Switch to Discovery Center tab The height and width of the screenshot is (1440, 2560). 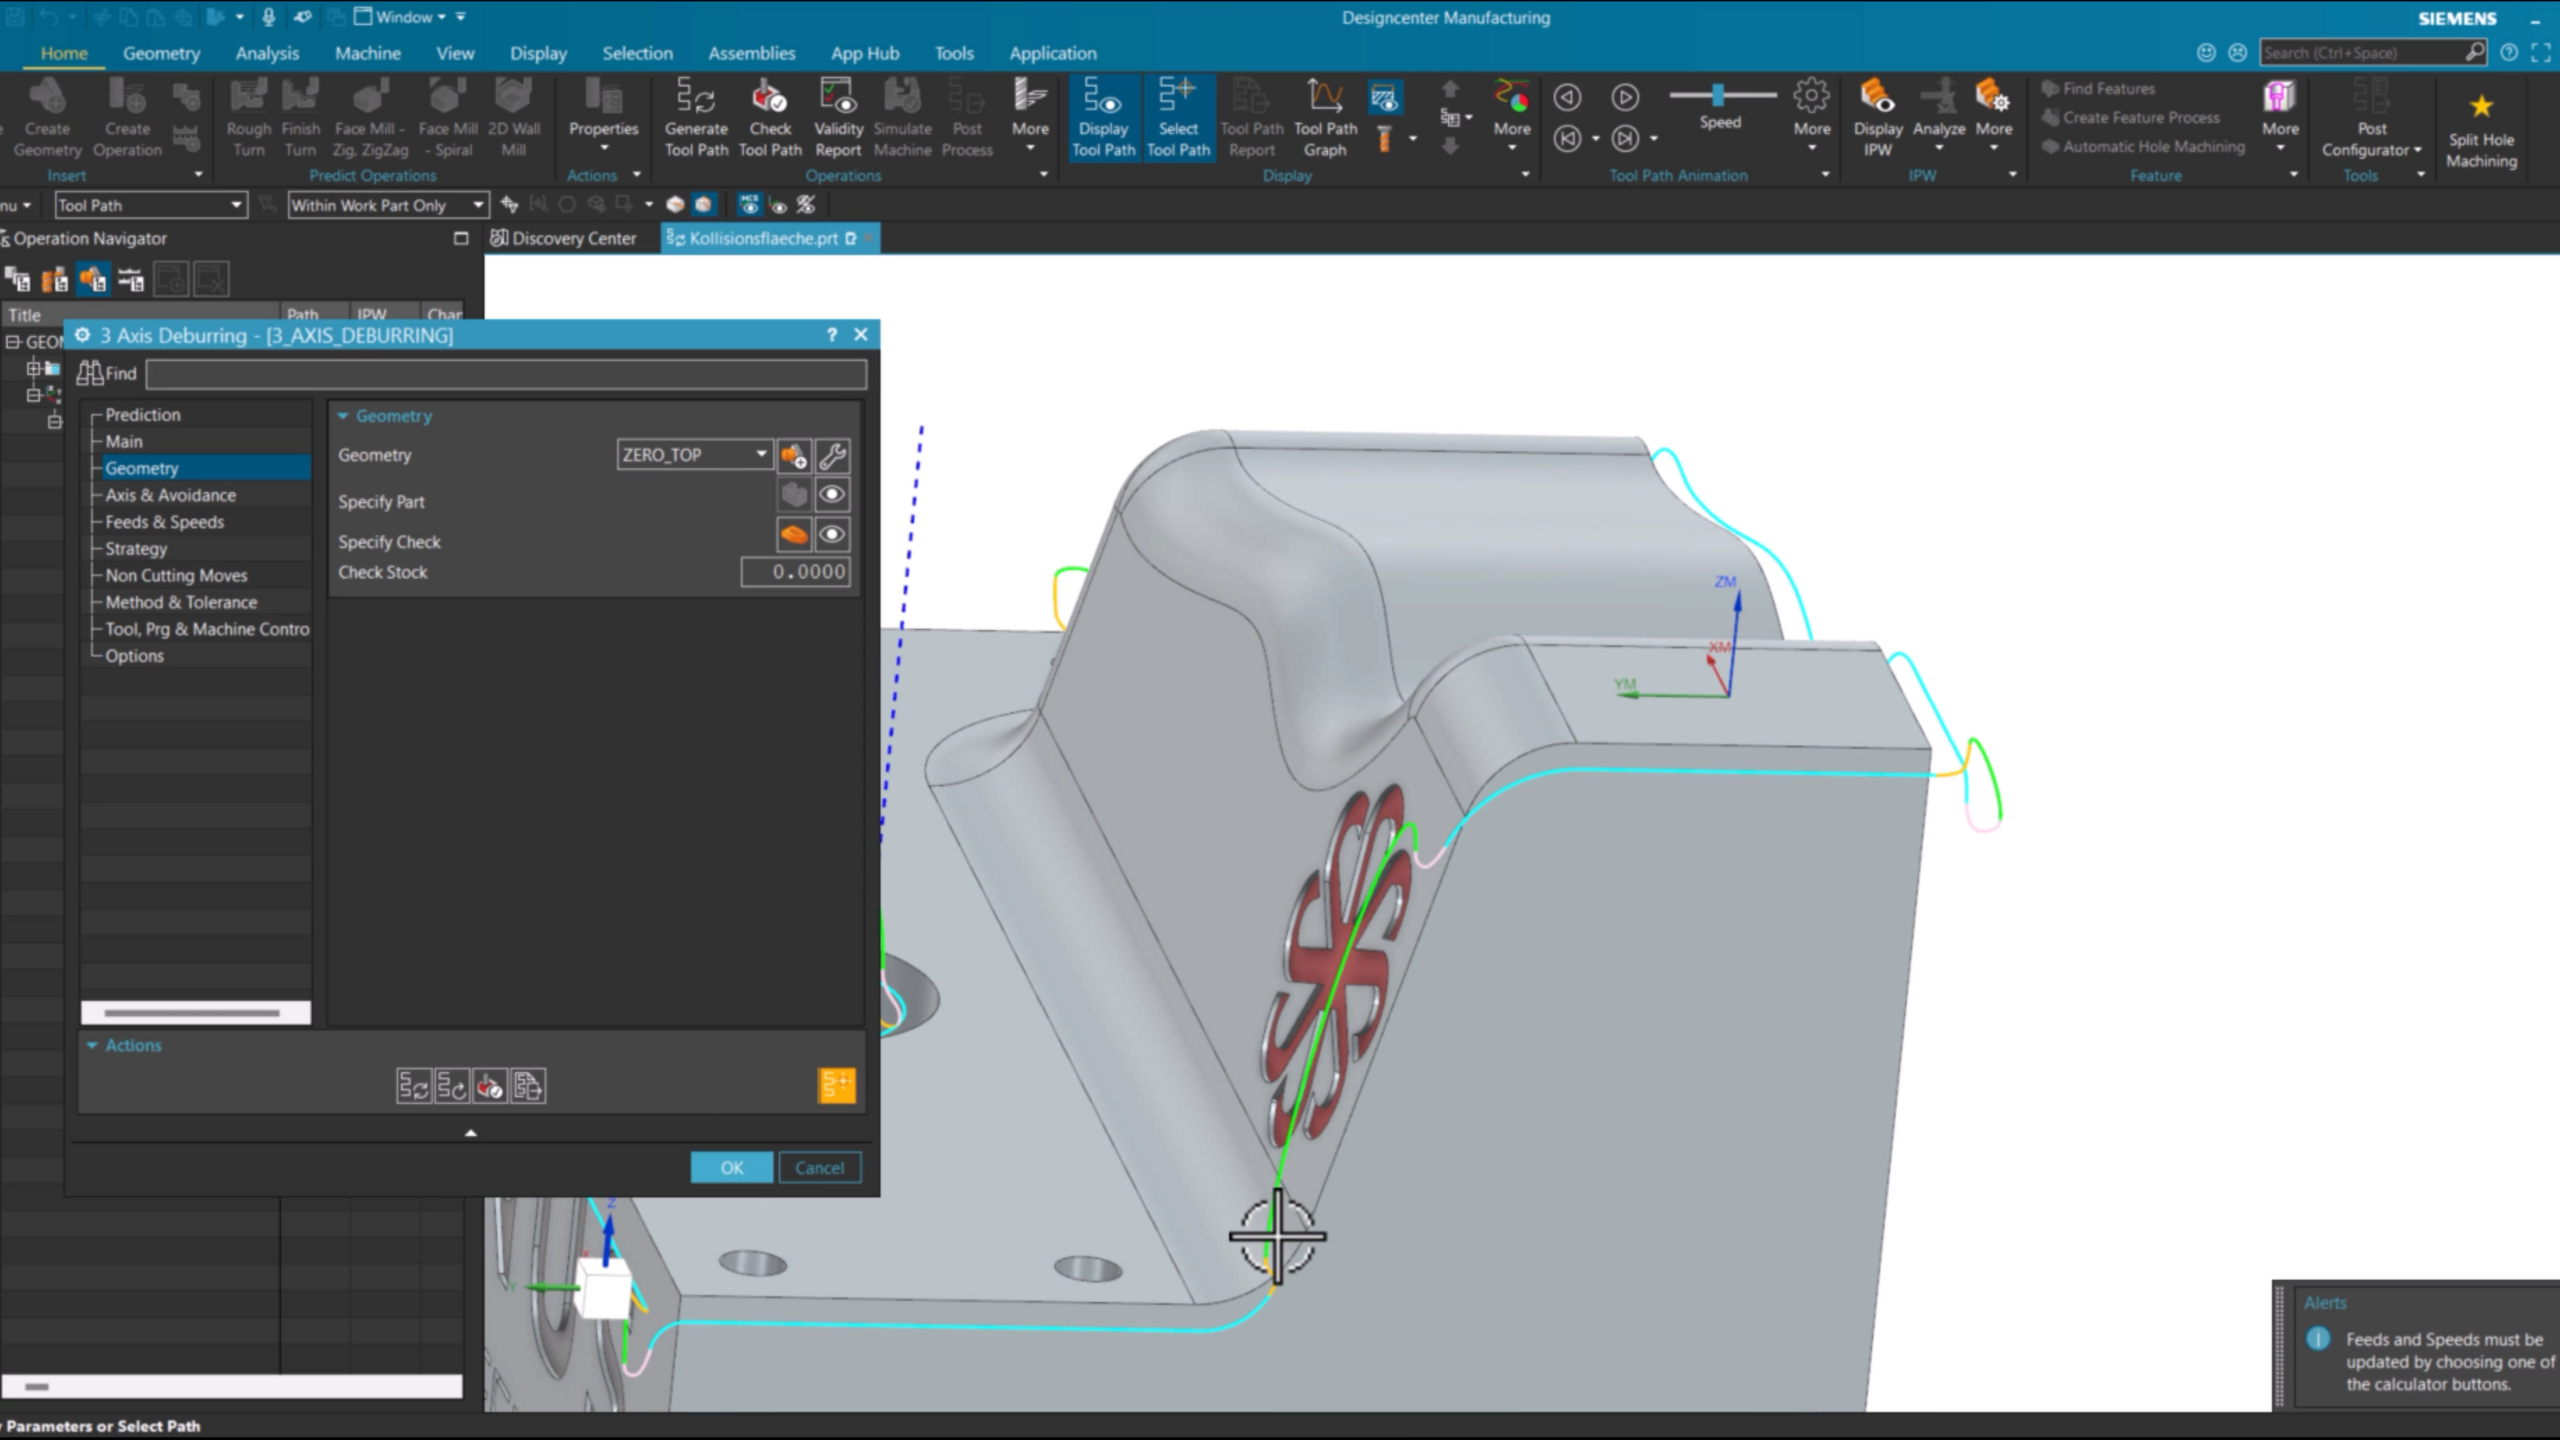pyautogui.click(x=563, y=238)
